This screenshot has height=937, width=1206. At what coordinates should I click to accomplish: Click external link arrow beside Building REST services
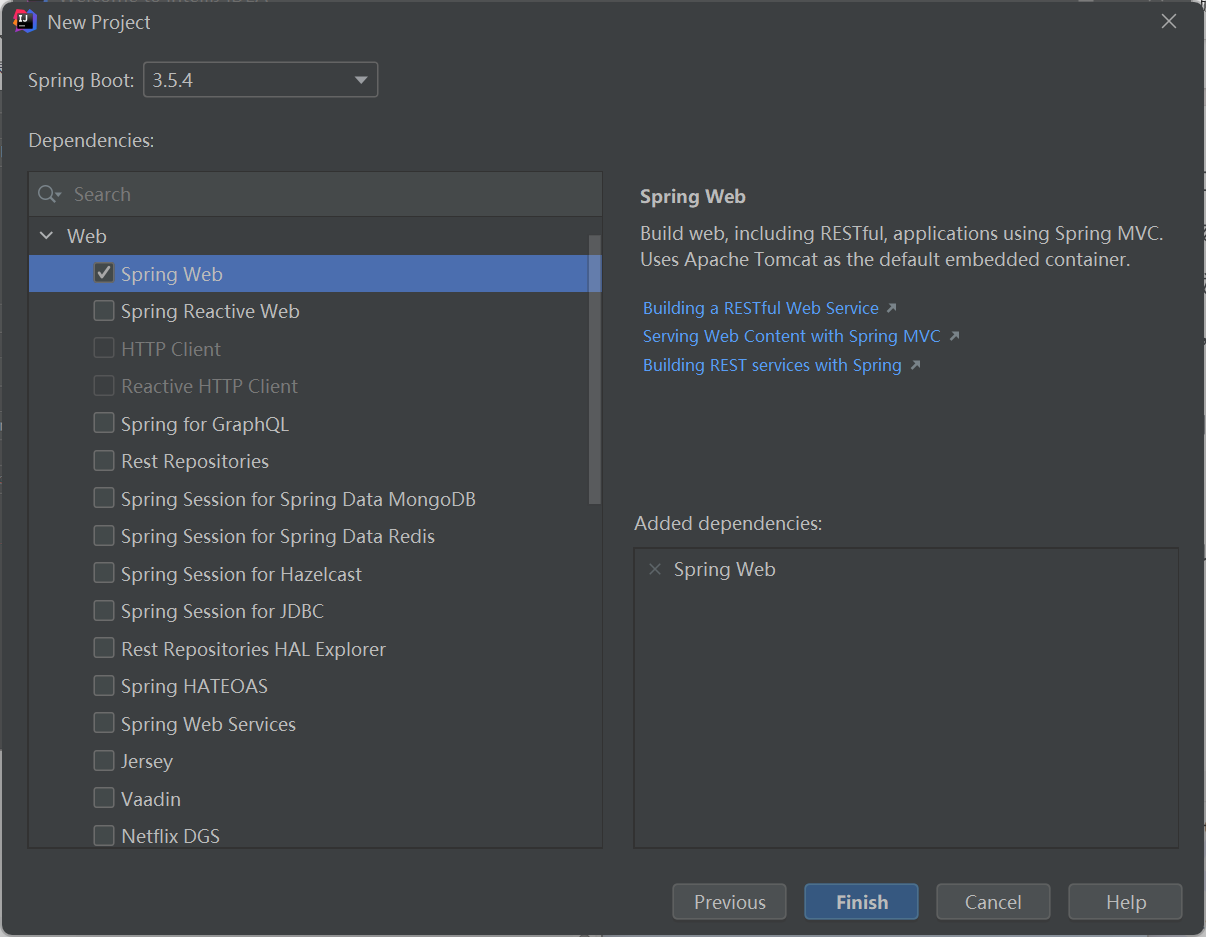coord(915,365)
